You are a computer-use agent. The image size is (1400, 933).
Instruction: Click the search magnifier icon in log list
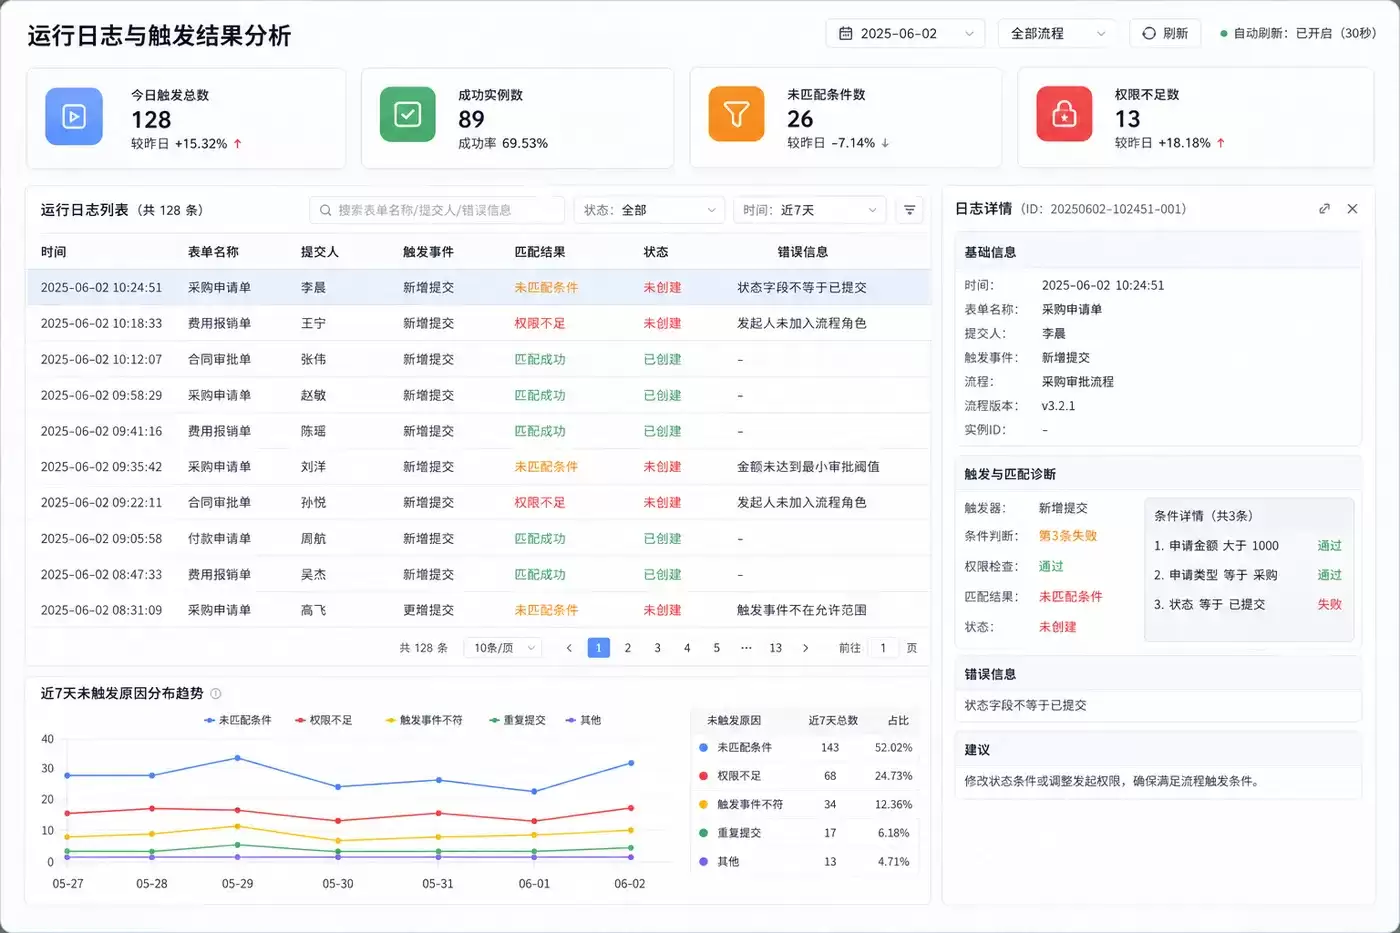[325, 210]
